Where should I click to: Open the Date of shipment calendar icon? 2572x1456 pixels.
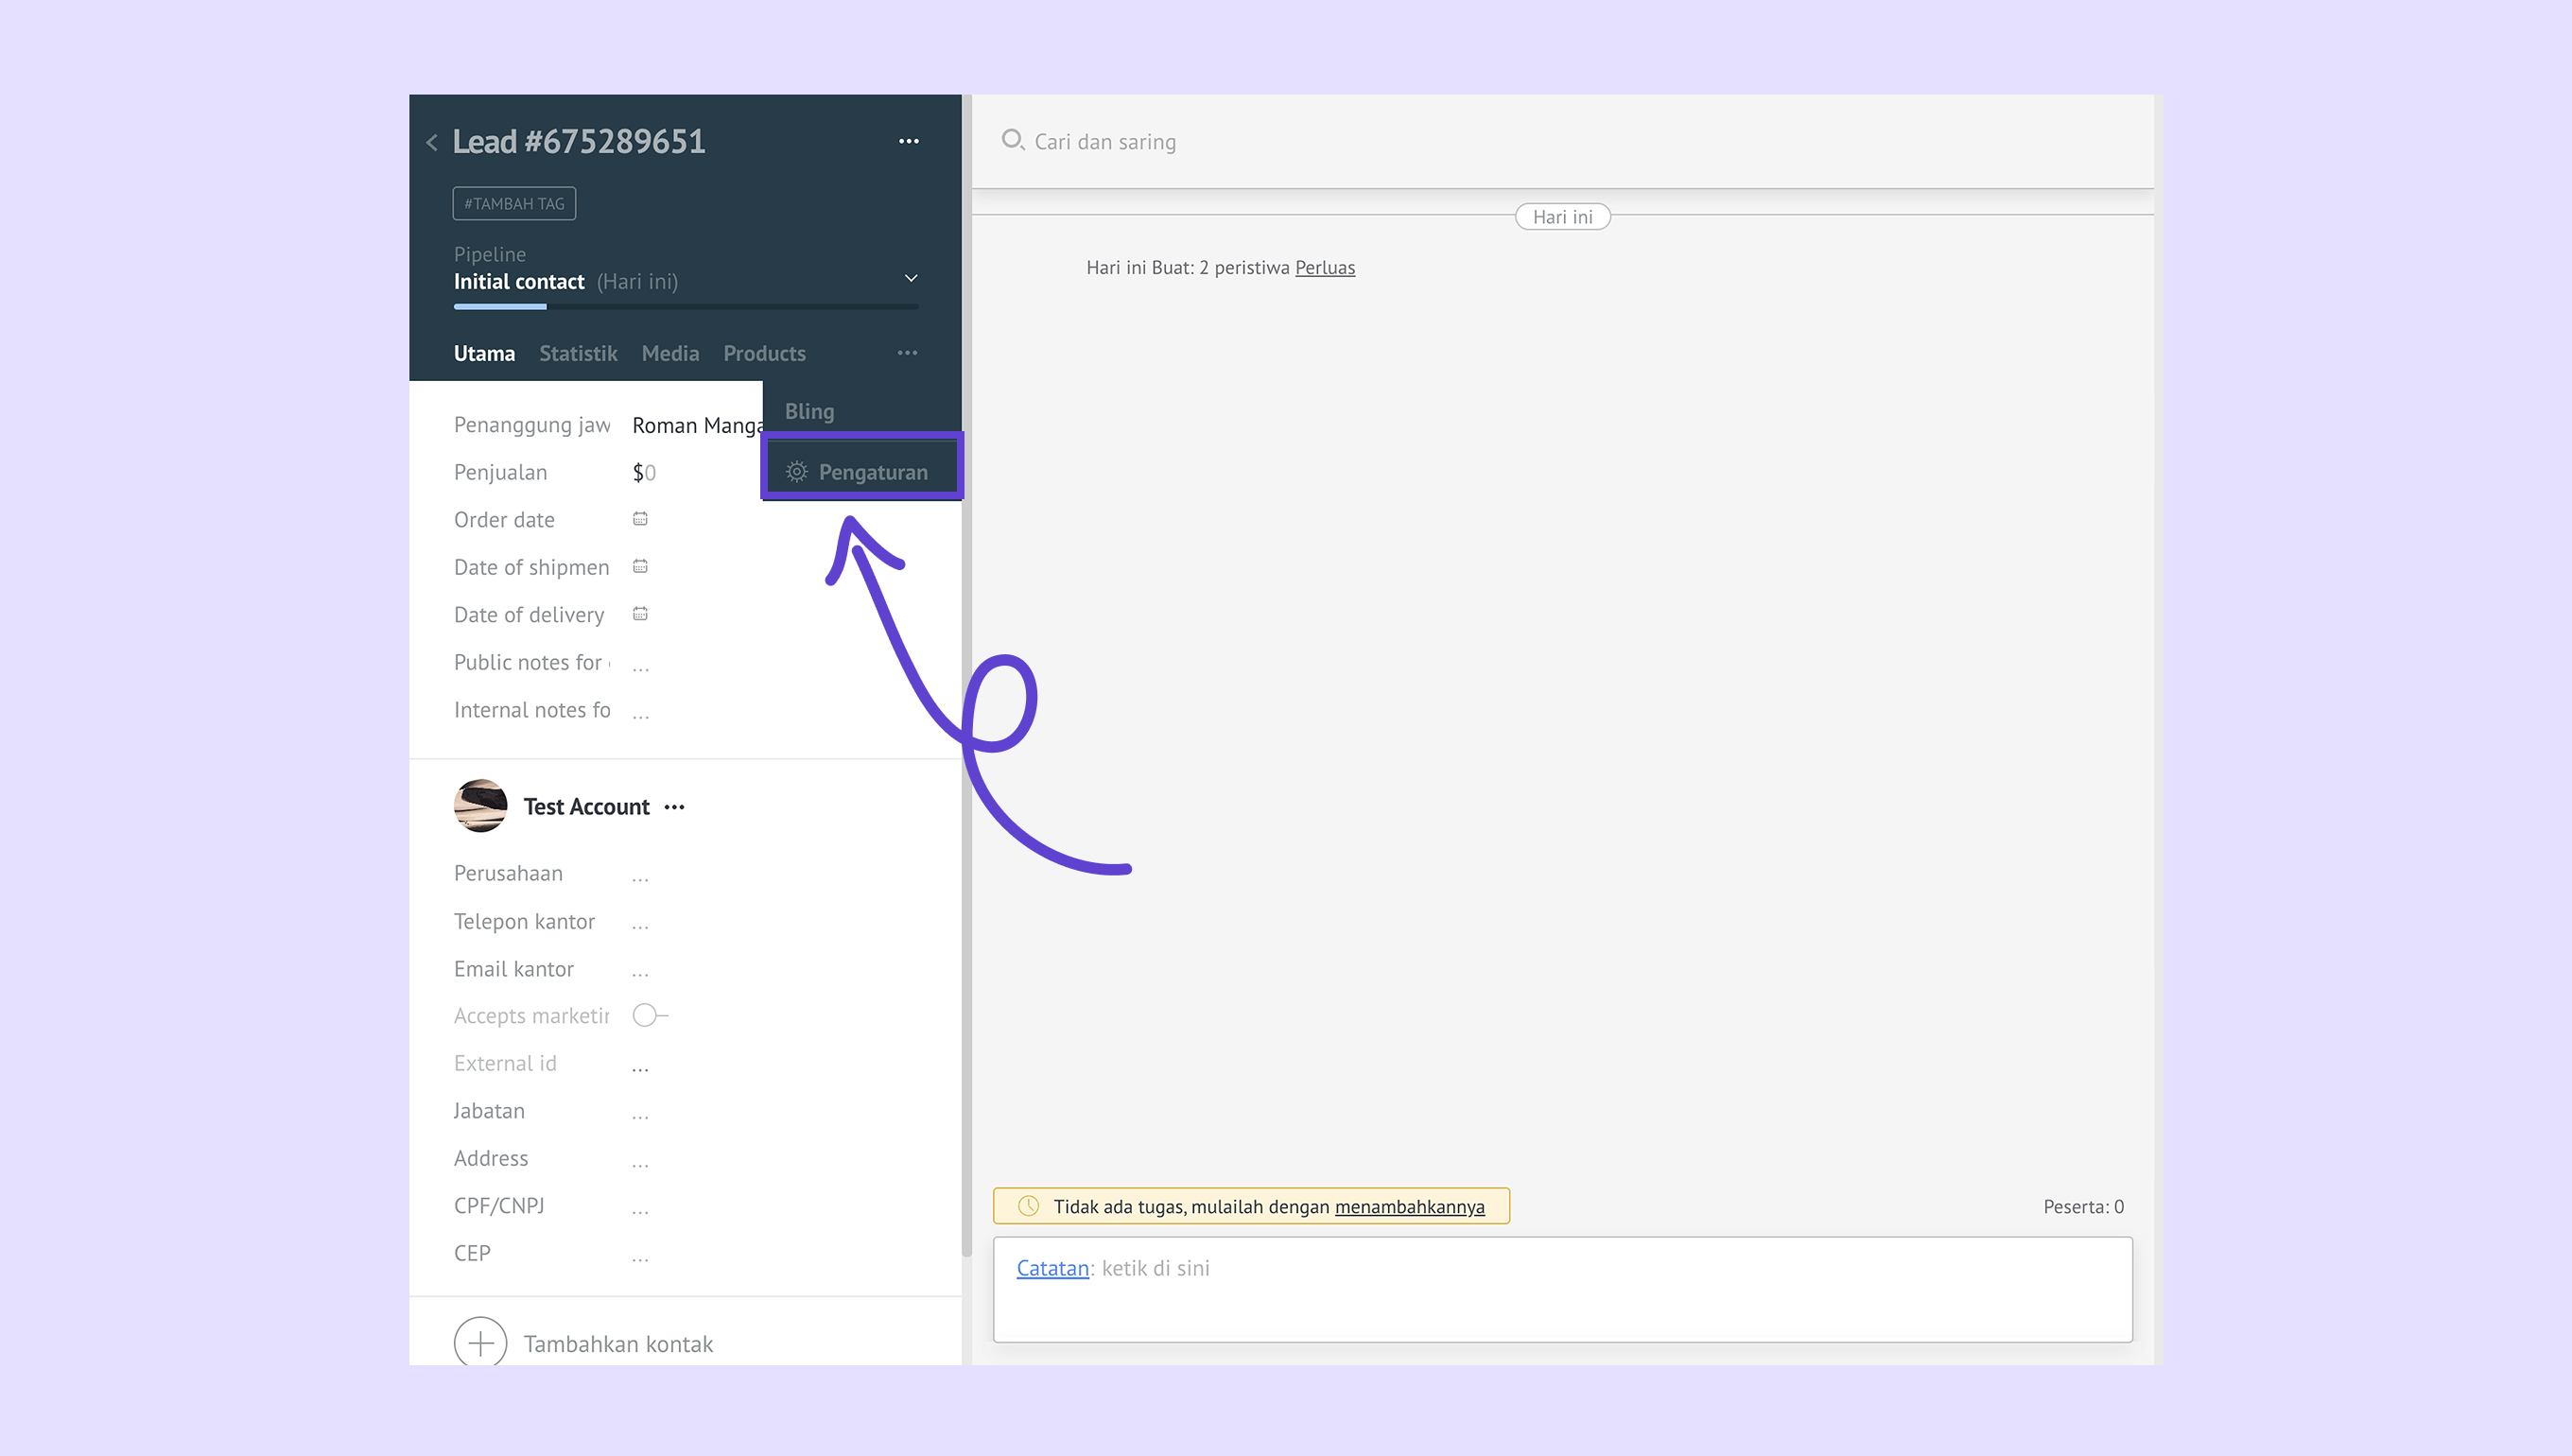pyautogui.click(x=640, y=567)
